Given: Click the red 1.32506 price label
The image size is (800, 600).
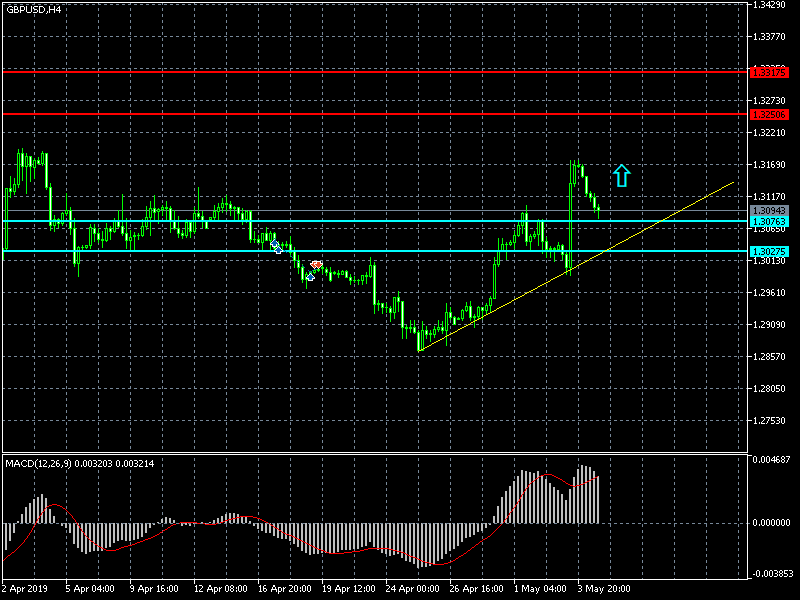Looking at the screenshot, I should click(767, 114).
